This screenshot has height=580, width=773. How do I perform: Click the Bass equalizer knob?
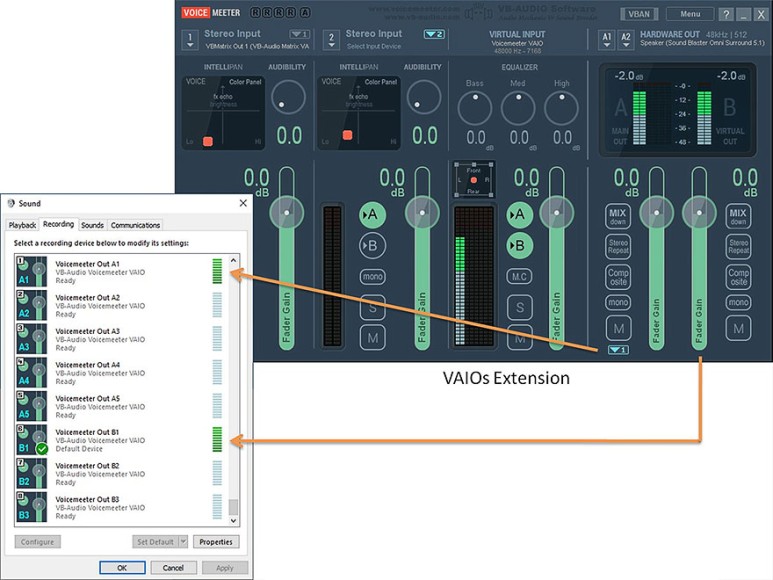pyautogui.click(x=475, y=108)
